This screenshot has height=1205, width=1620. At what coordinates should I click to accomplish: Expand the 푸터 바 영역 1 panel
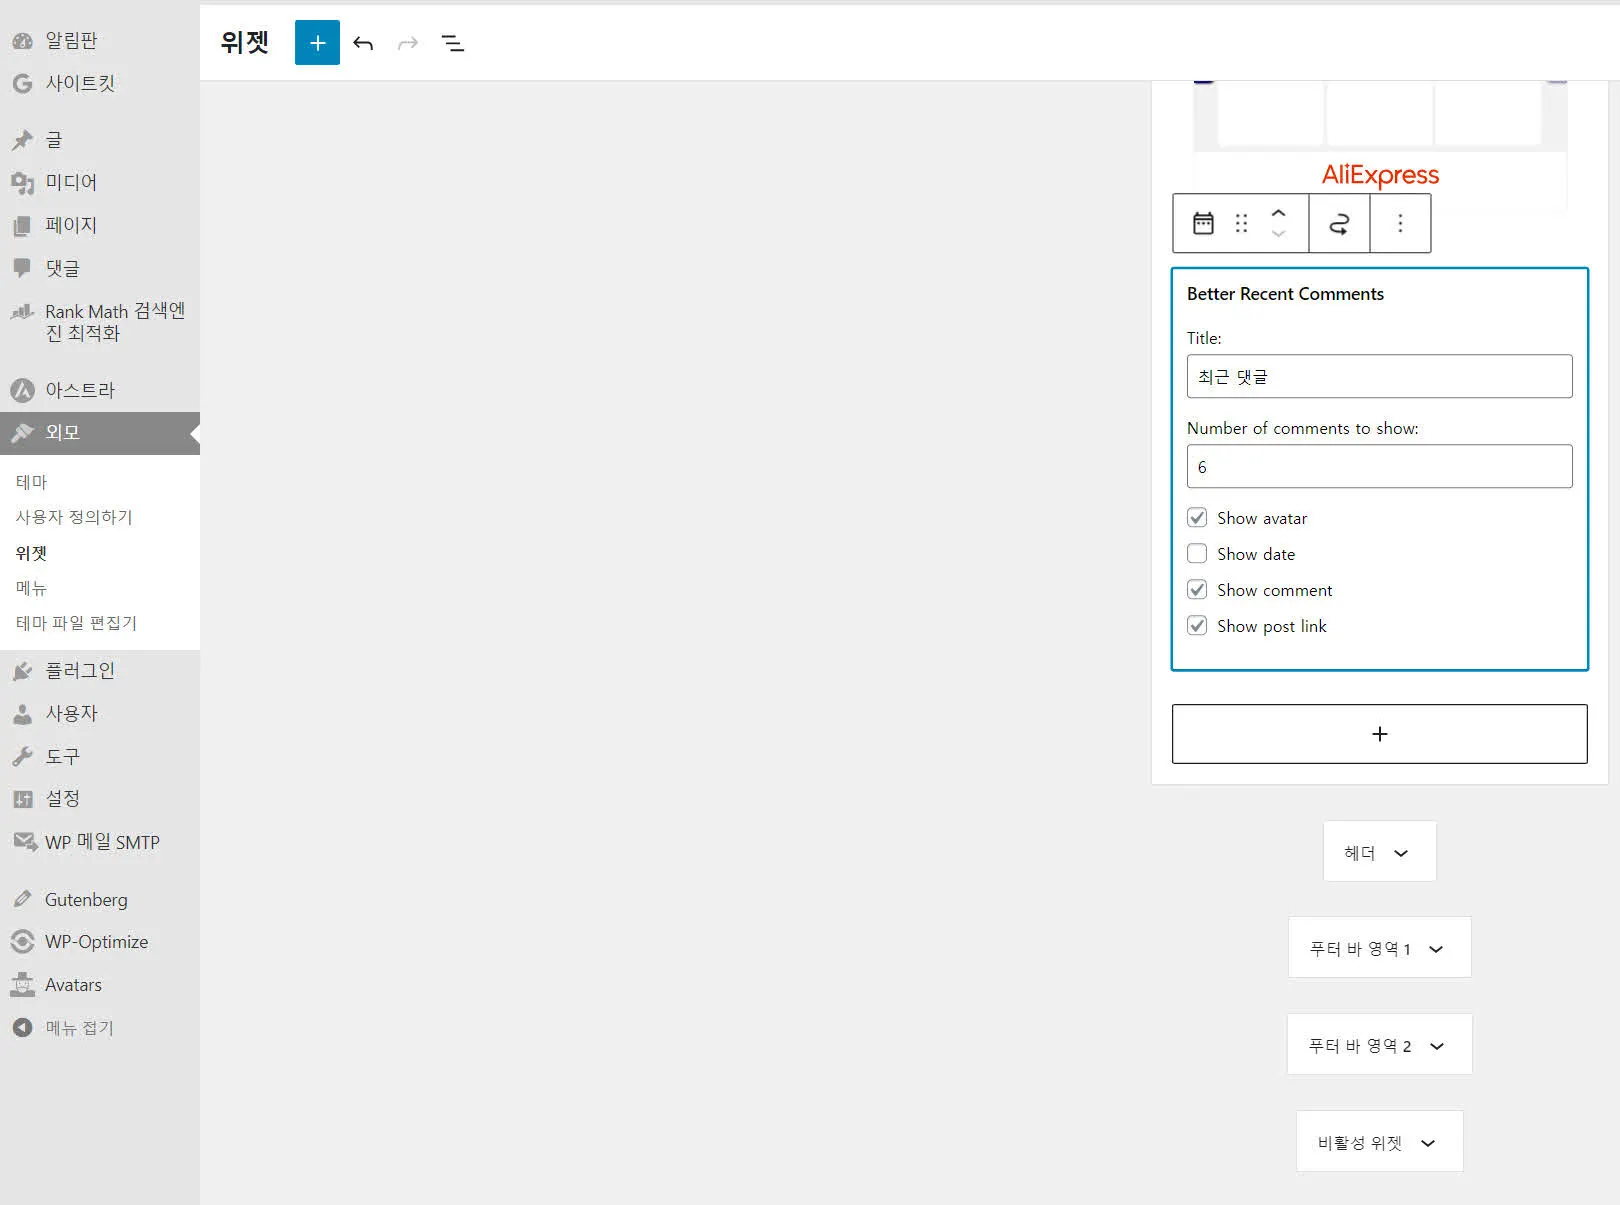point(1379,948)
